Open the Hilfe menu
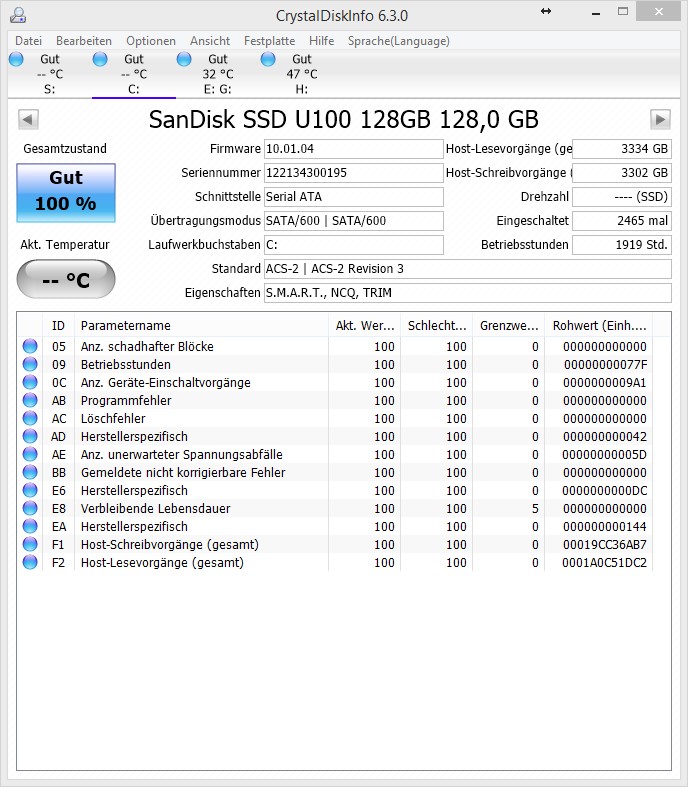 point(321,41)
